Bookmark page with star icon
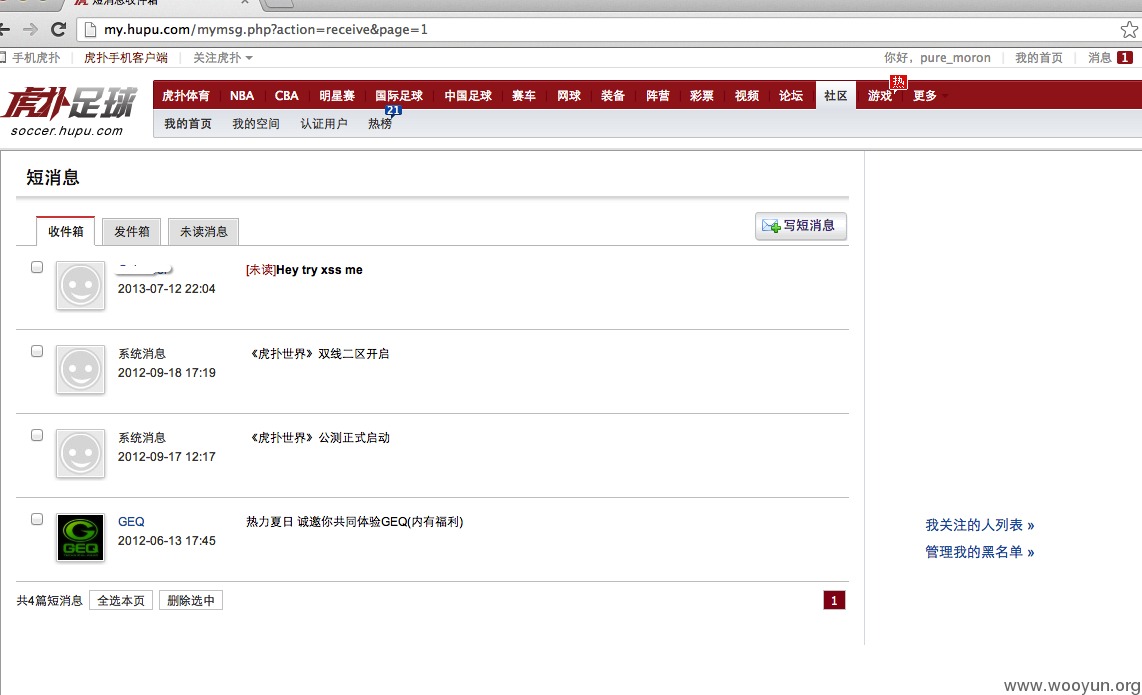The image size is (1142, 695). [1129, 29]
